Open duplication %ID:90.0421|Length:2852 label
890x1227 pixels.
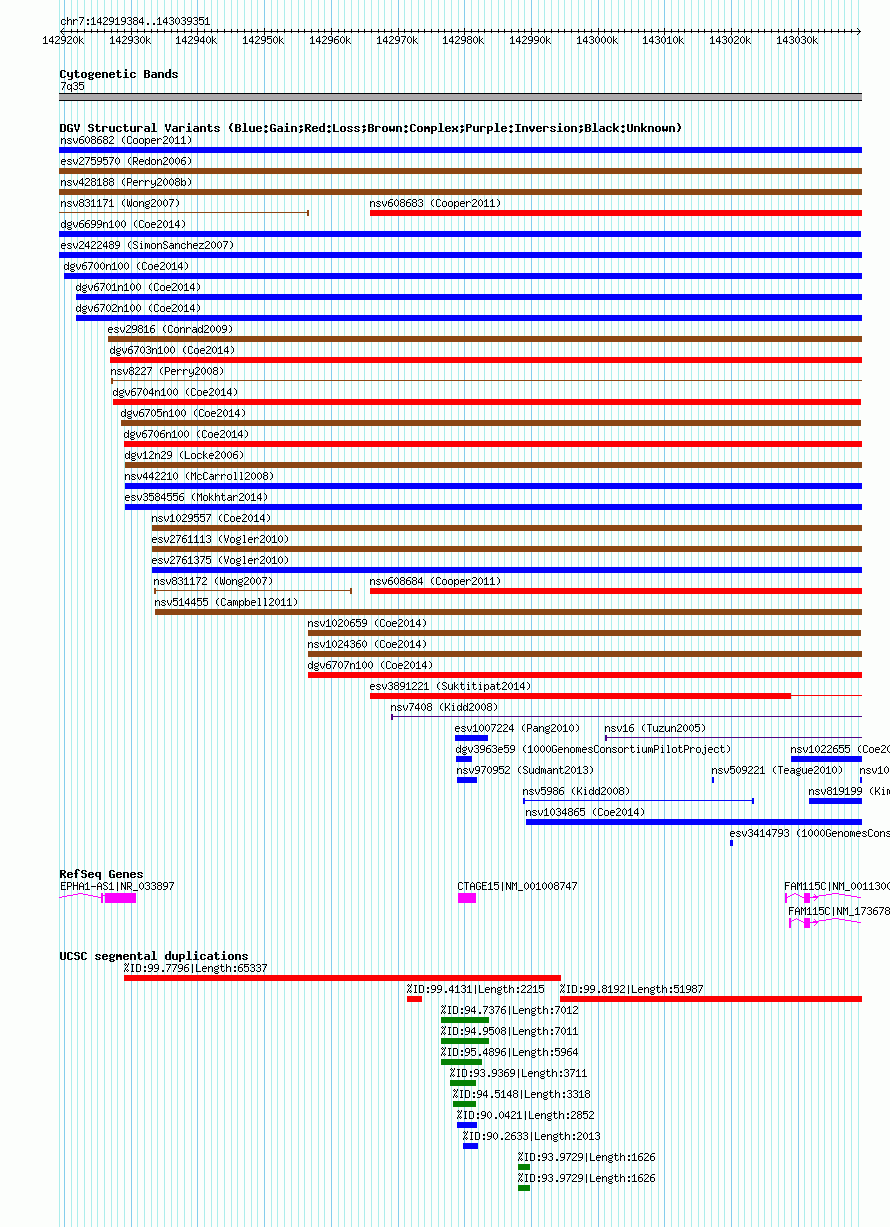tap(526, 1115)
